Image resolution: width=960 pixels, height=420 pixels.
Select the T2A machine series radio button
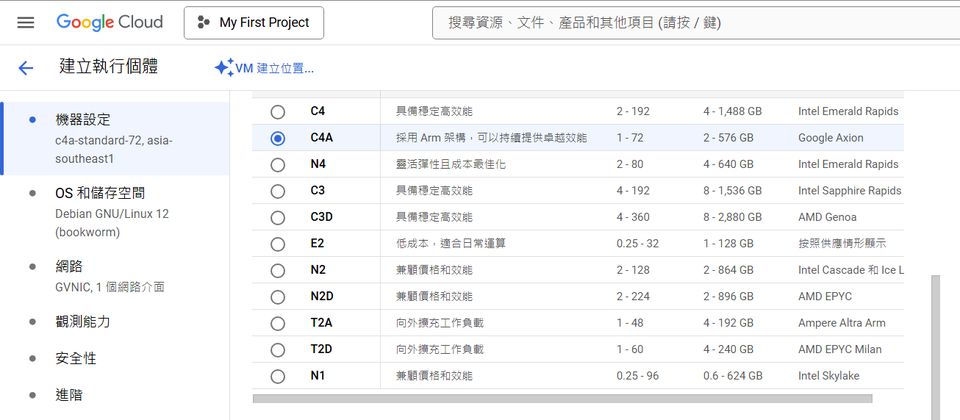coord(278,323)
